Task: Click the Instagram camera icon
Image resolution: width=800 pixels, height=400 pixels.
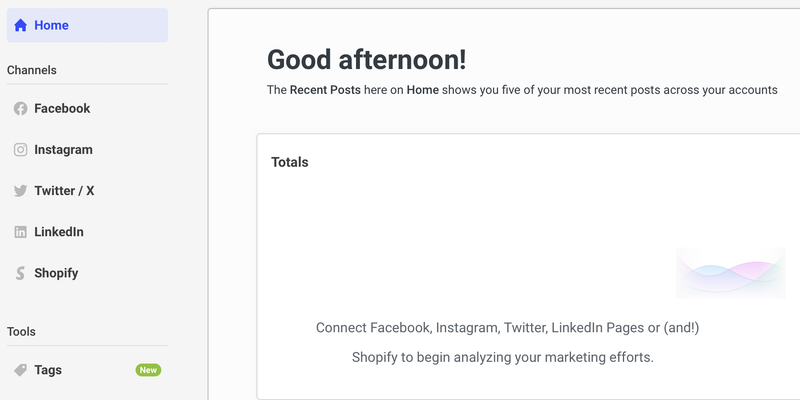Action: (x=20, y=150)
